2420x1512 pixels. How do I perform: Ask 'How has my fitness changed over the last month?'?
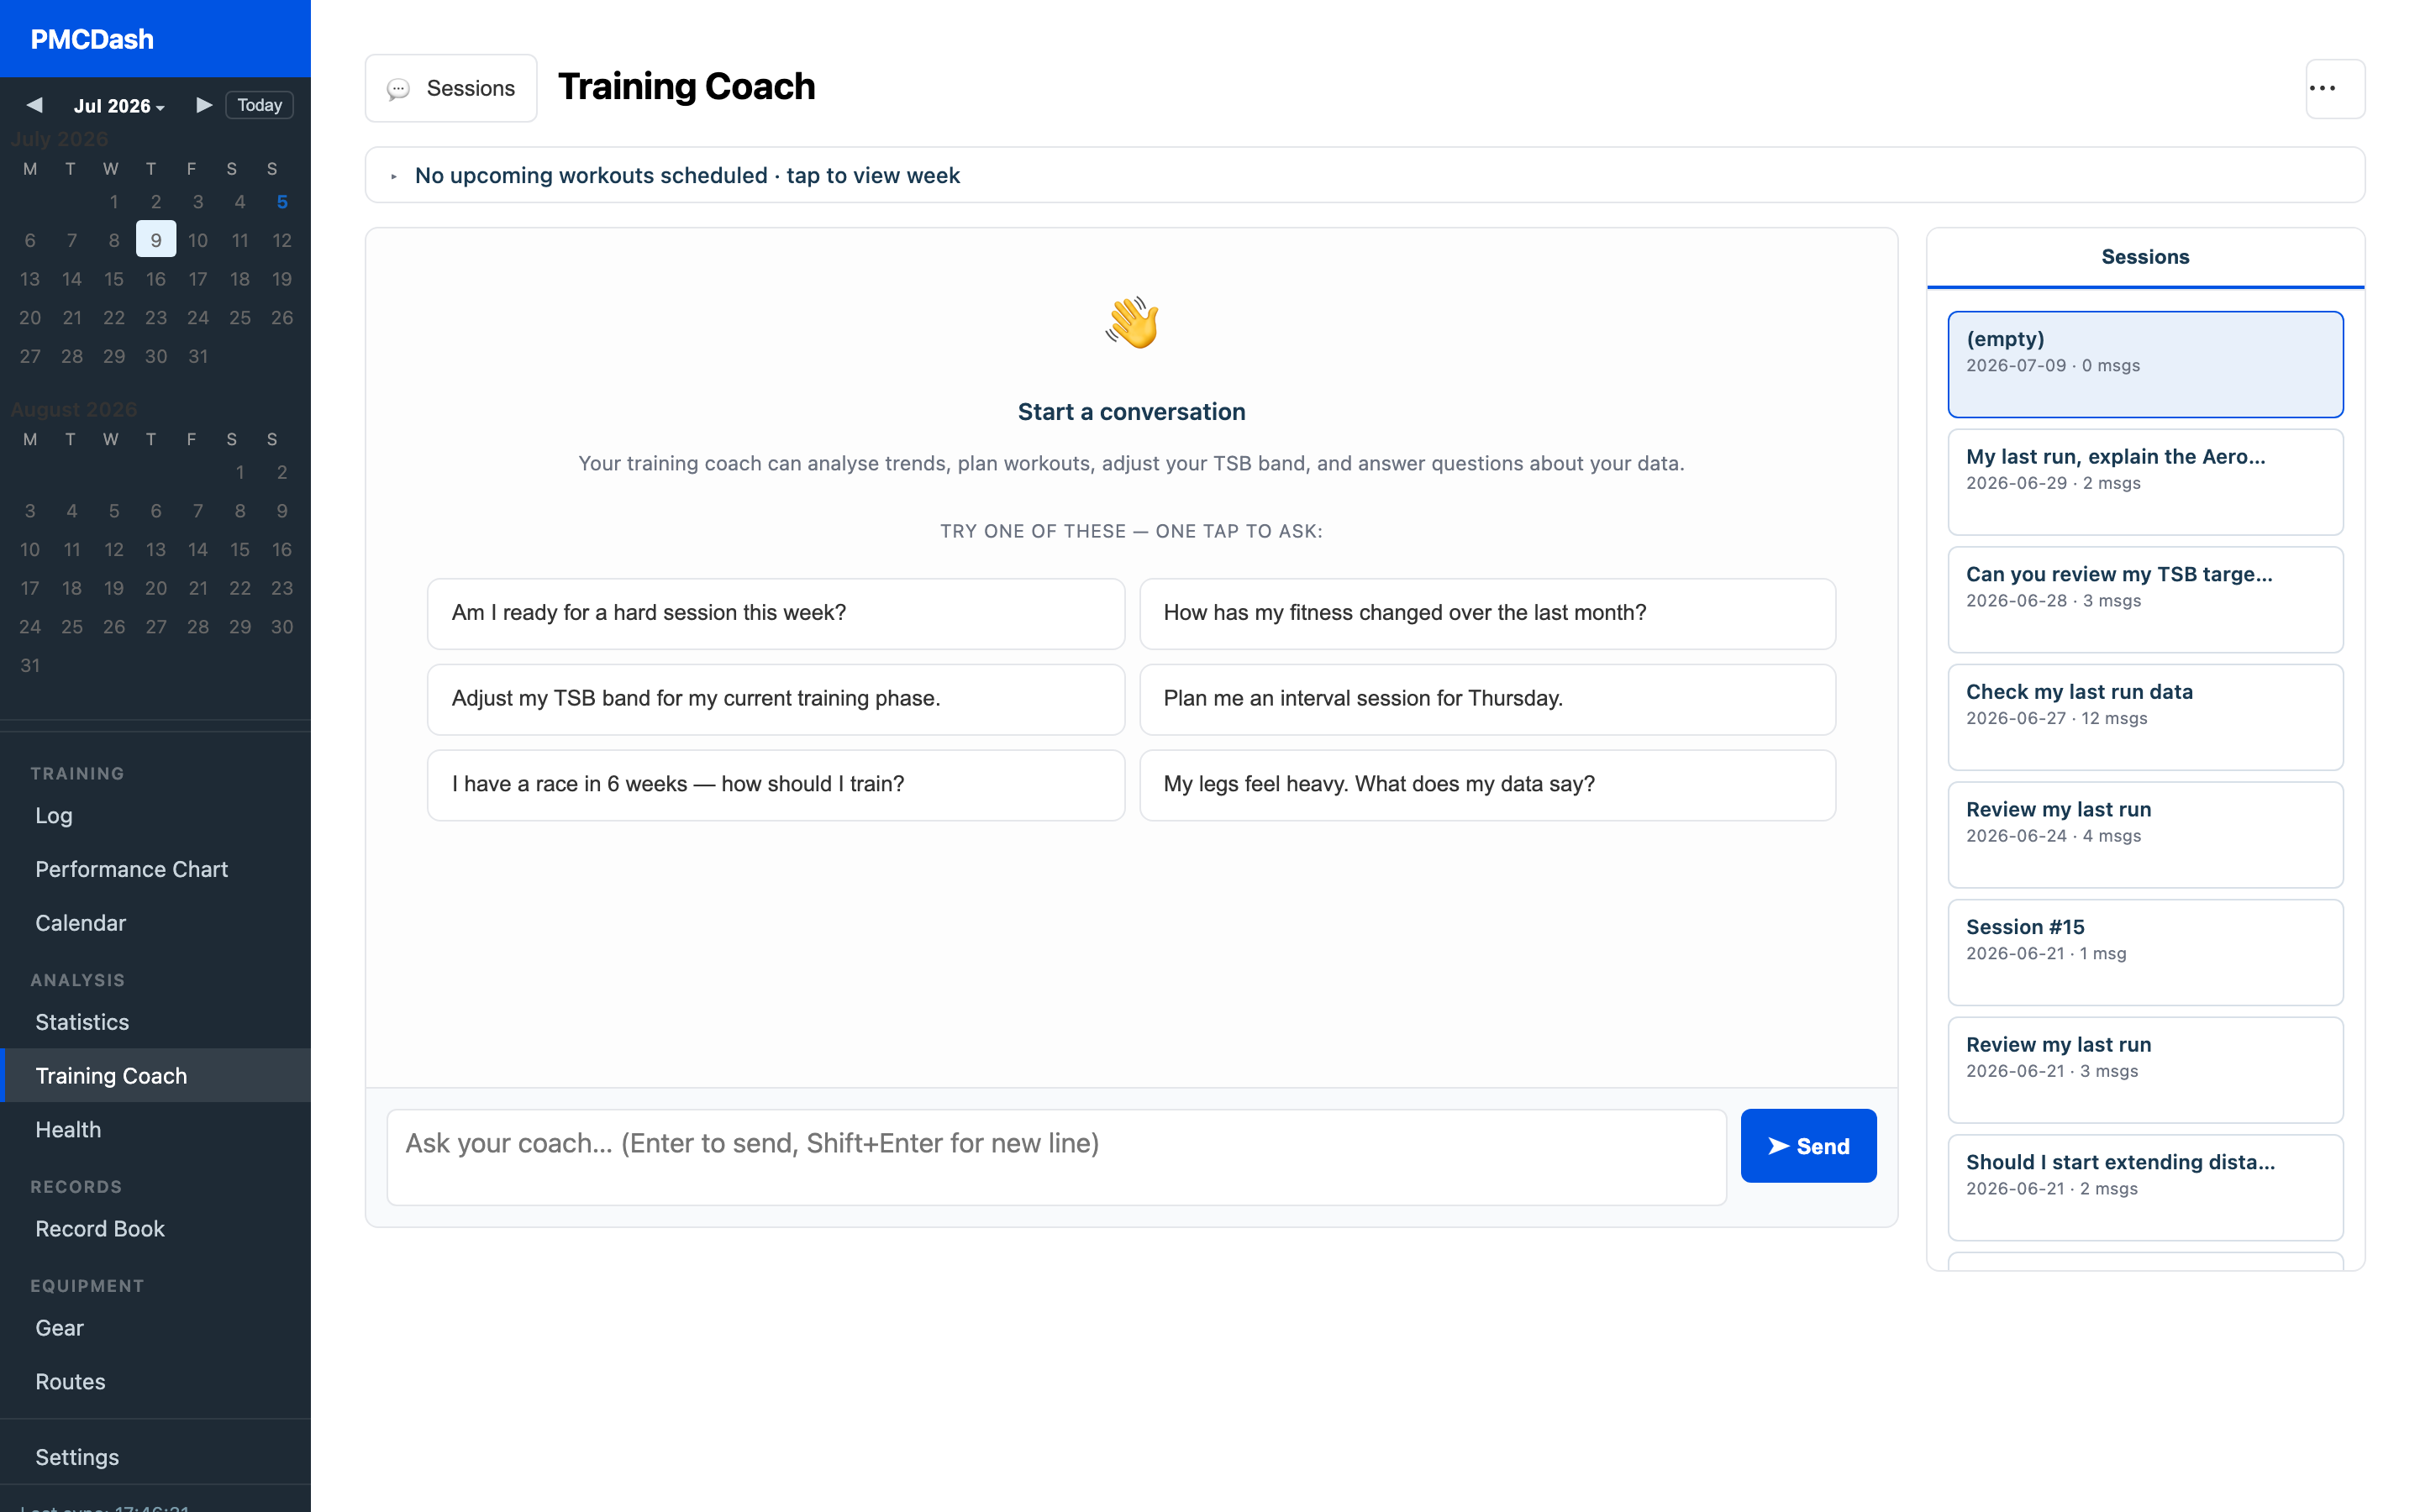(x=1487, y=613)
